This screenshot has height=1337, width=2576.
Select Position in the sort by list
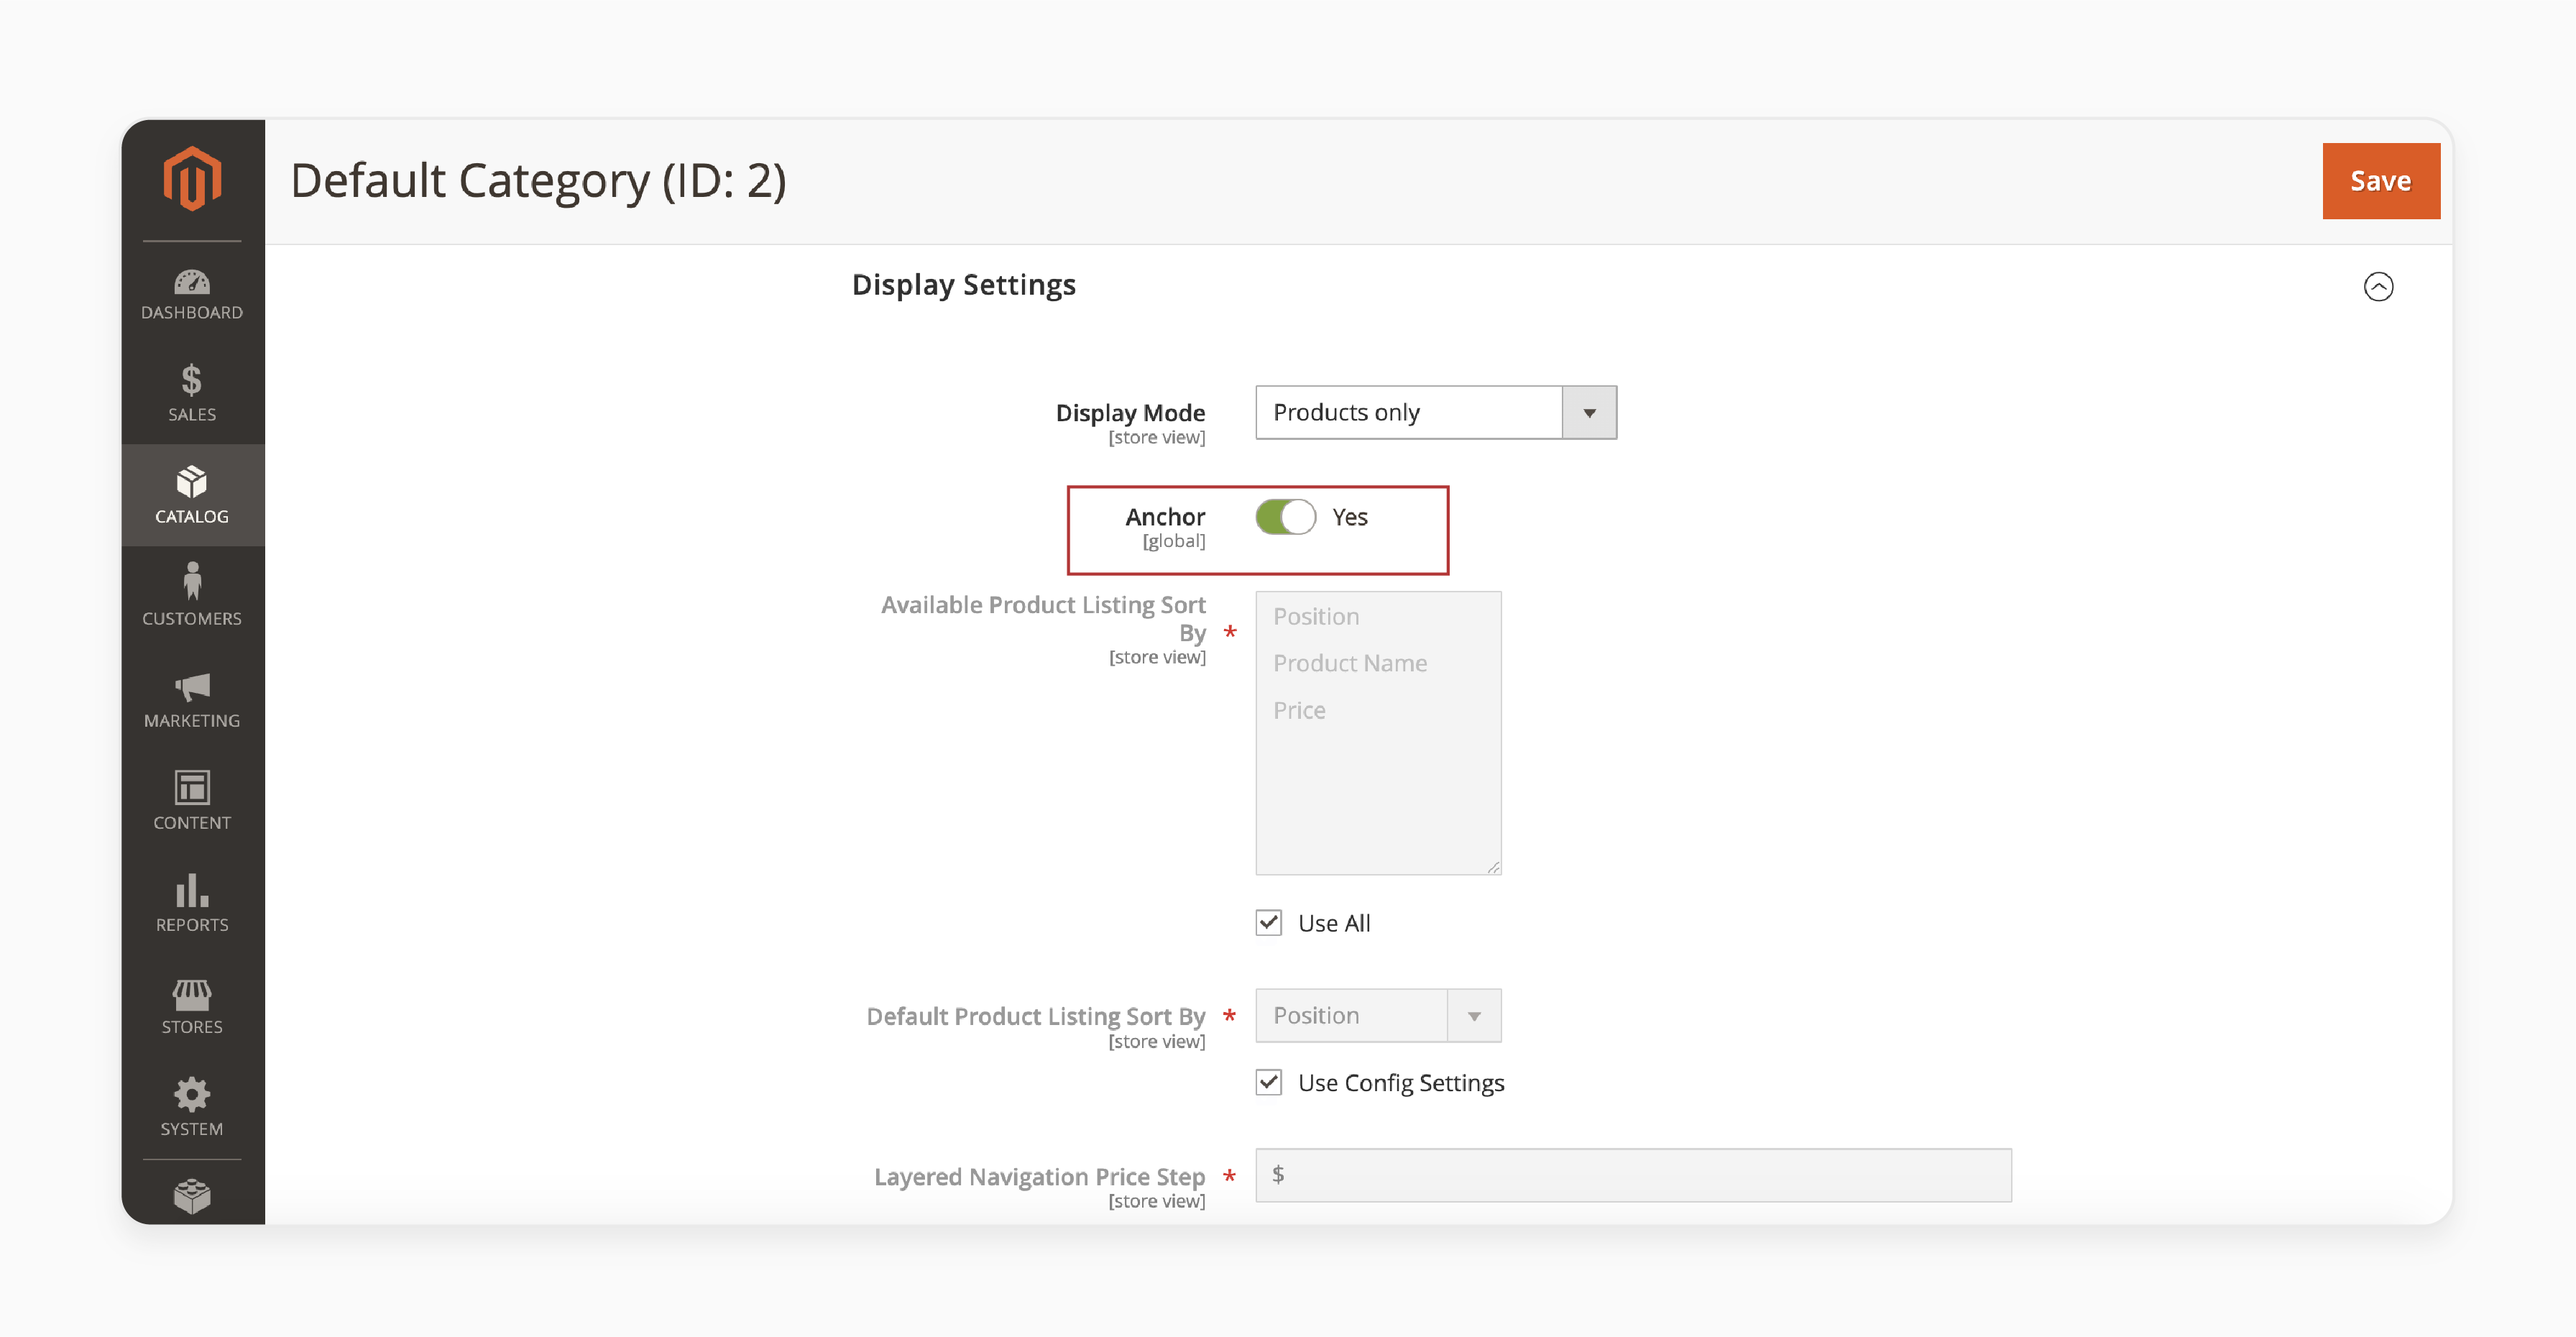click(x=1316, y=616)
